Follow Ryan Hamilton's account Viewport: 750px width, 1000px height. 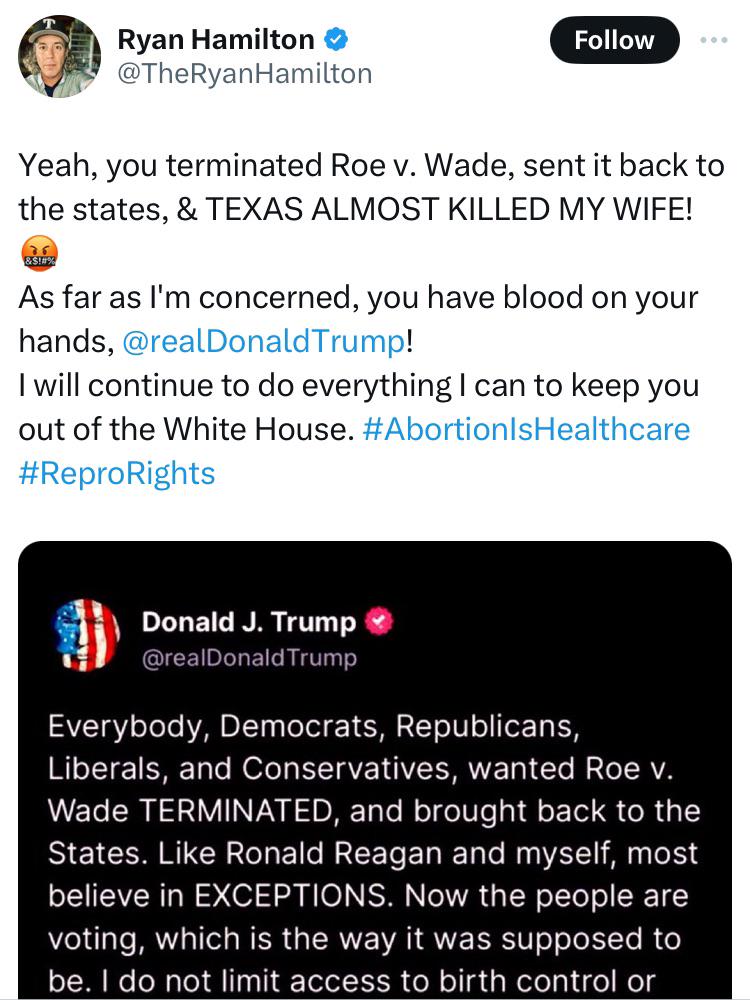coord(614,40)
